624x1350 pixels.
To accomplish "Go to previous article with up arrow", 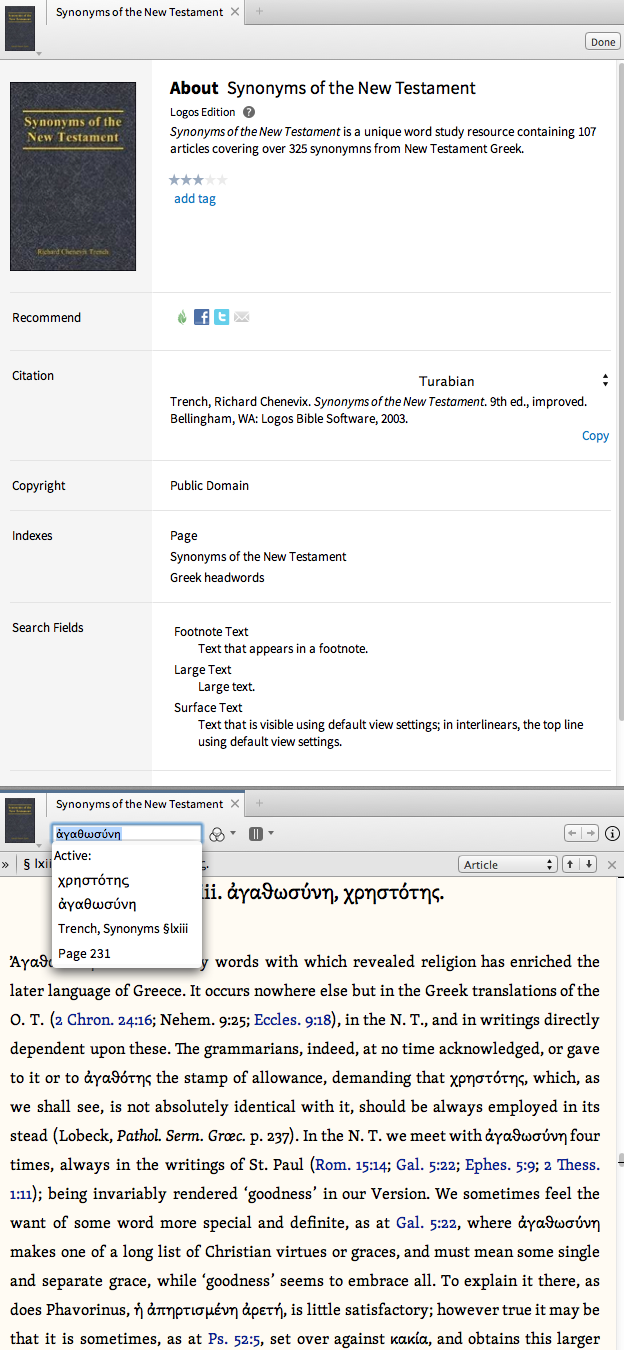I will 570,864.
